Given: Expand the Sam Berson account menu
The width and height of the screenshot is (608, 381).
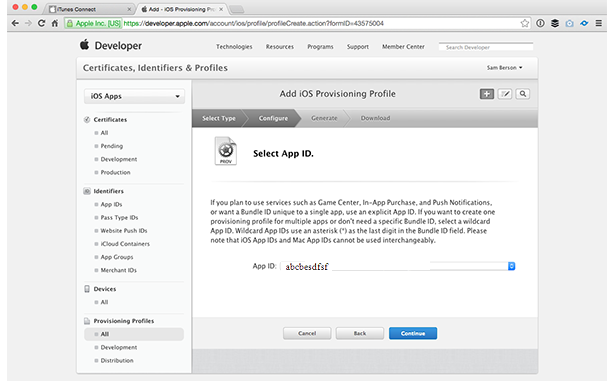Looking at the screenshot, I should [x=504, y=68].
